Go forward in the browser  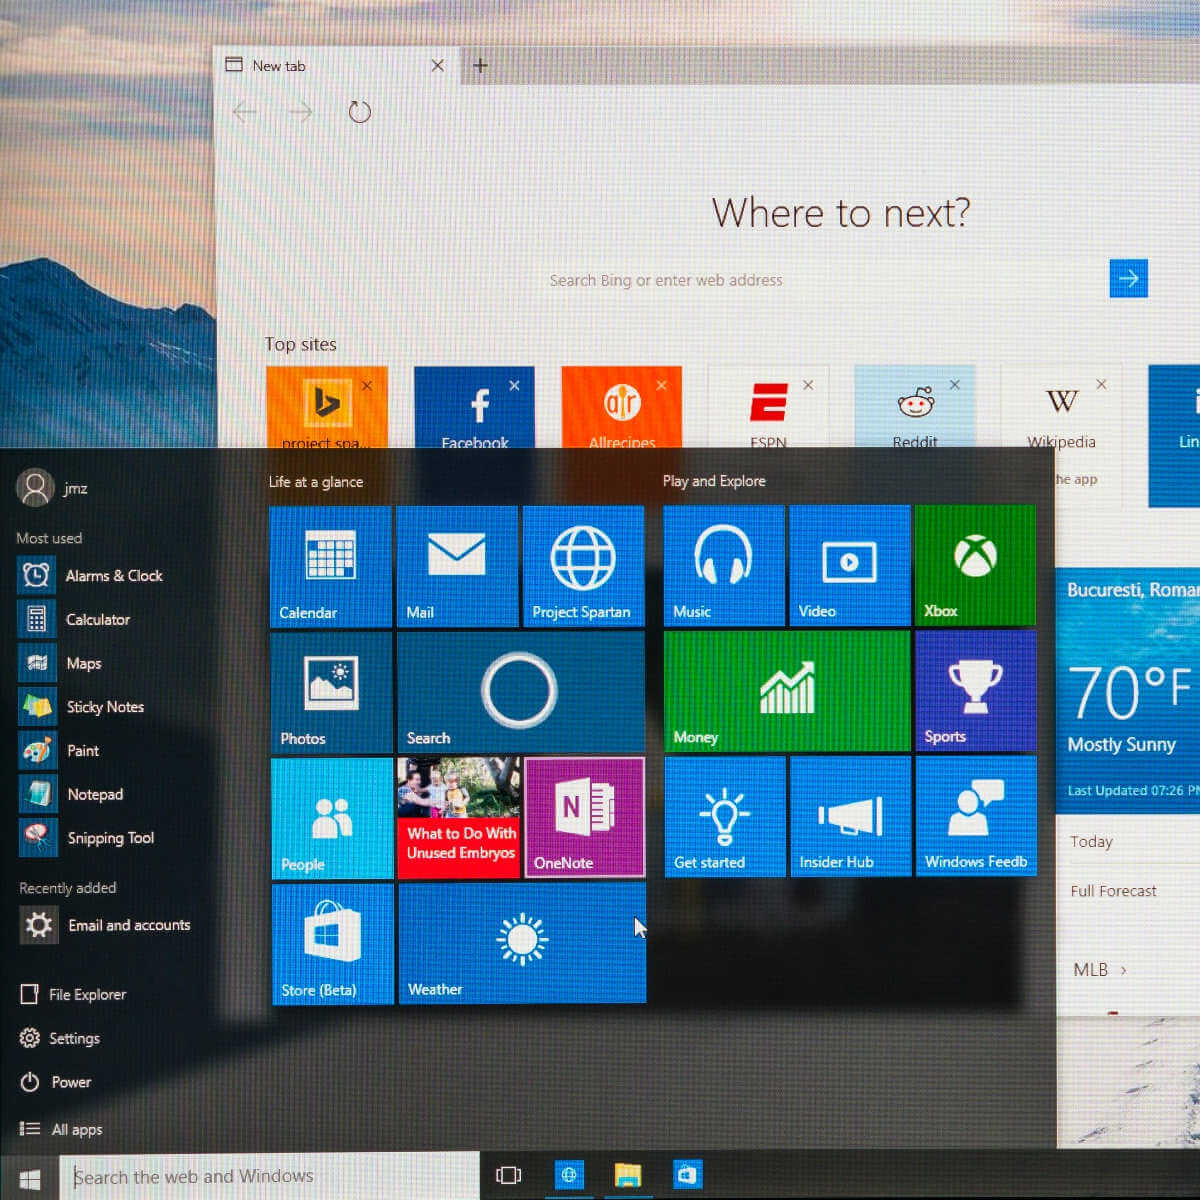coord(300,112)
